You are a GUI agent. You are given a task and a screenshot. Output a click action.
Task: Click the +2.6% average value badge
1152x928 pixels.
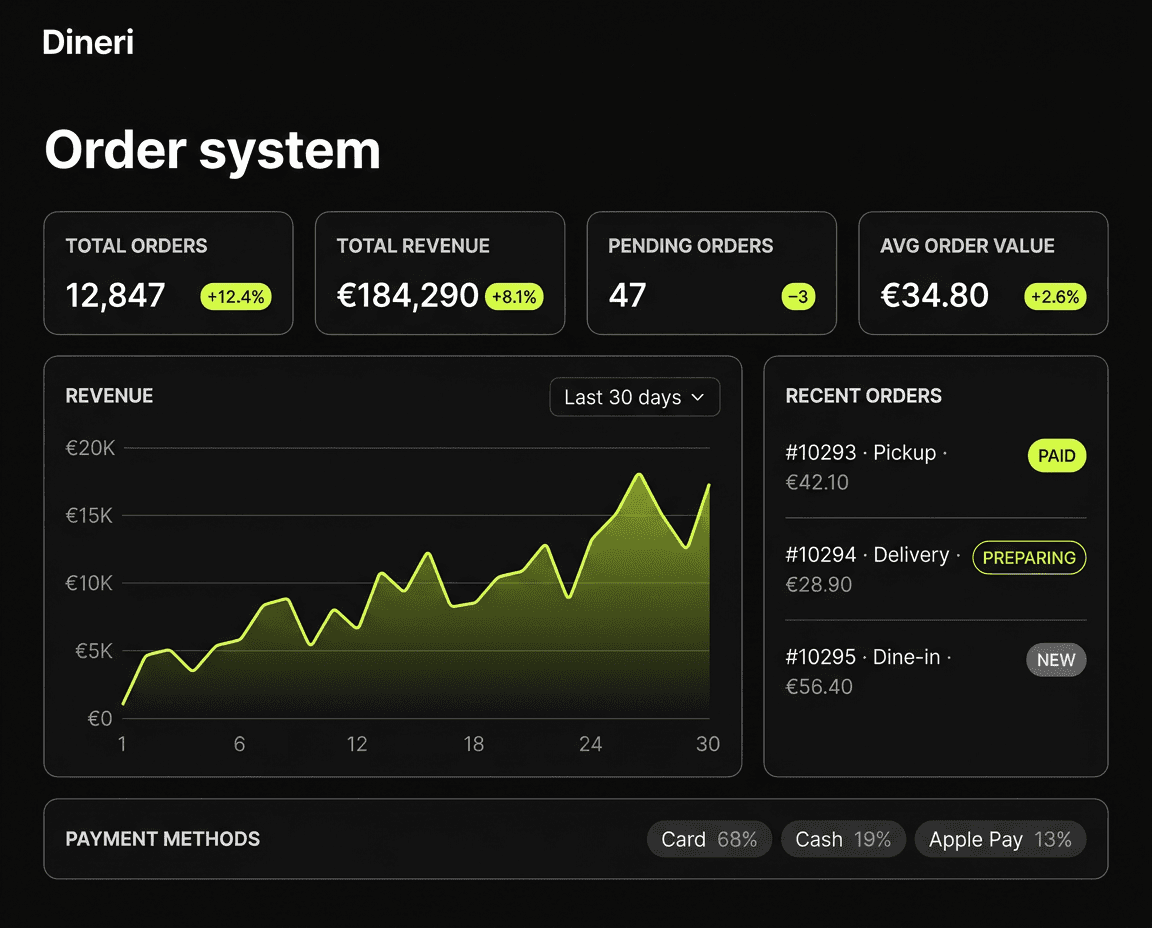coord(1055,297)
